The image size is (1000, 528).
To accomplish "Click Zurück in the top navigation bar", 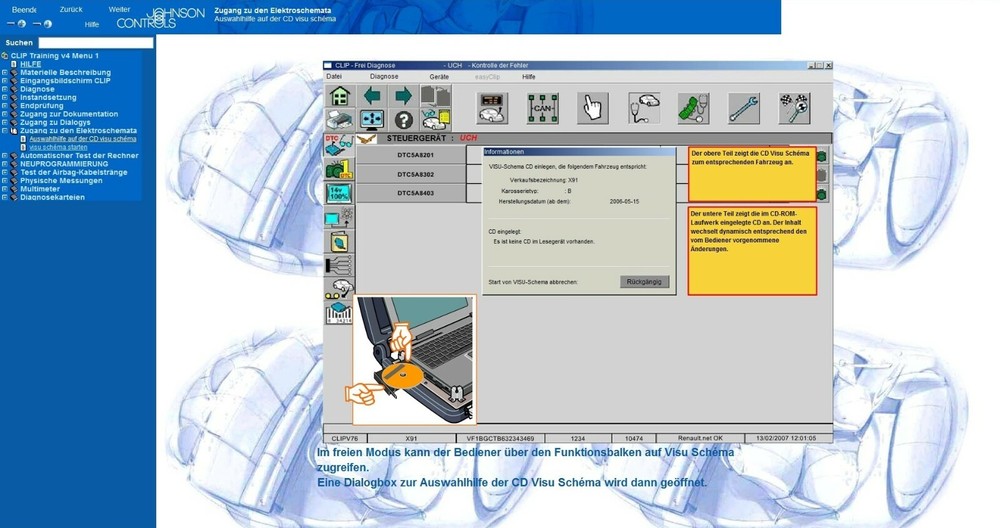I will click(x=71, y=10).
